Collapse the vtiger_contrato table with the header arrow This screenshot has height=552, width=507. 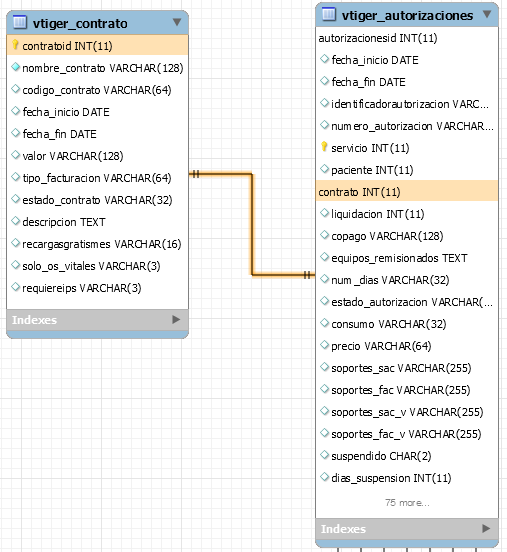177,23
